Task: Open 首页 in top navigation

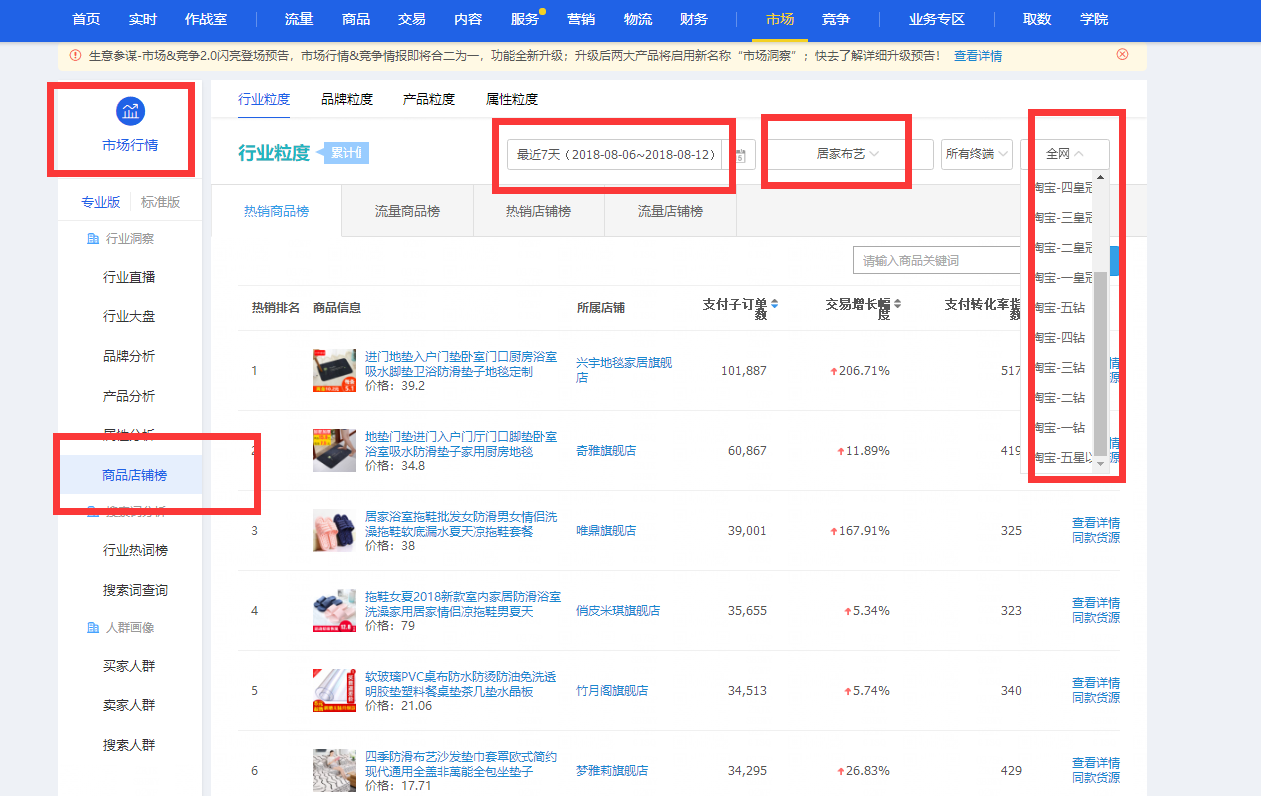Action: (87, 19)
